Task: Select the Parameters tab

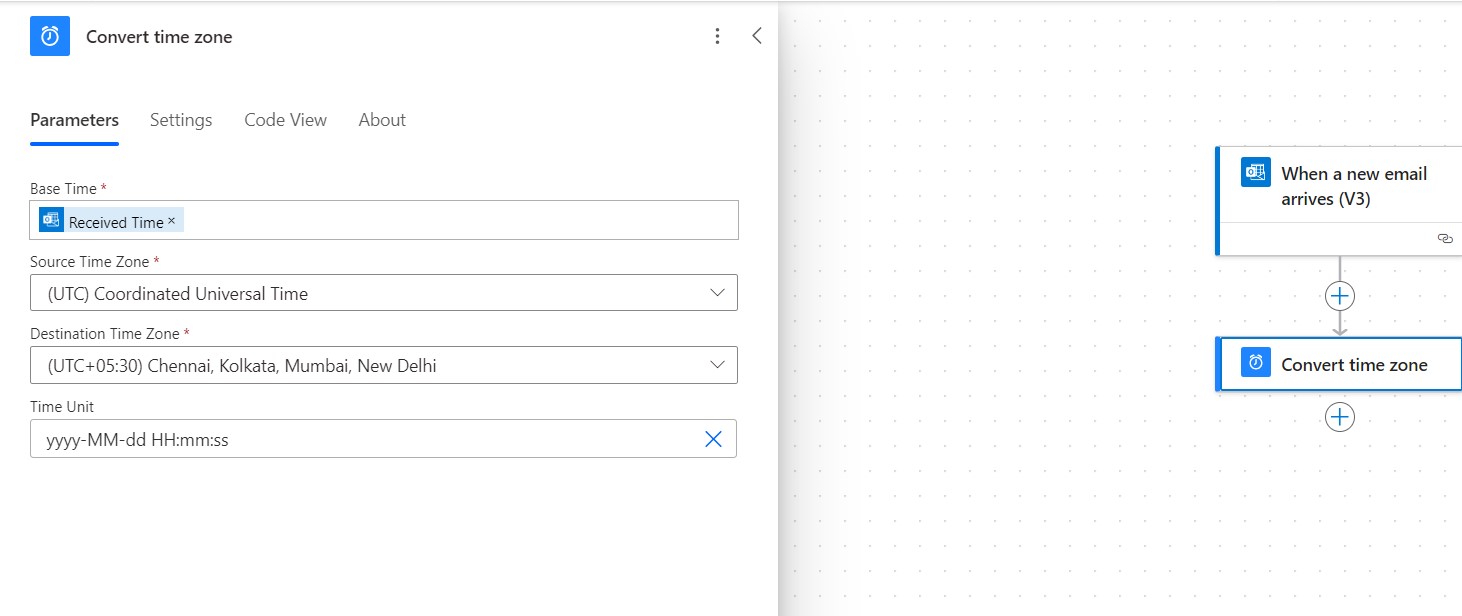Action: (x=74, y=120)
